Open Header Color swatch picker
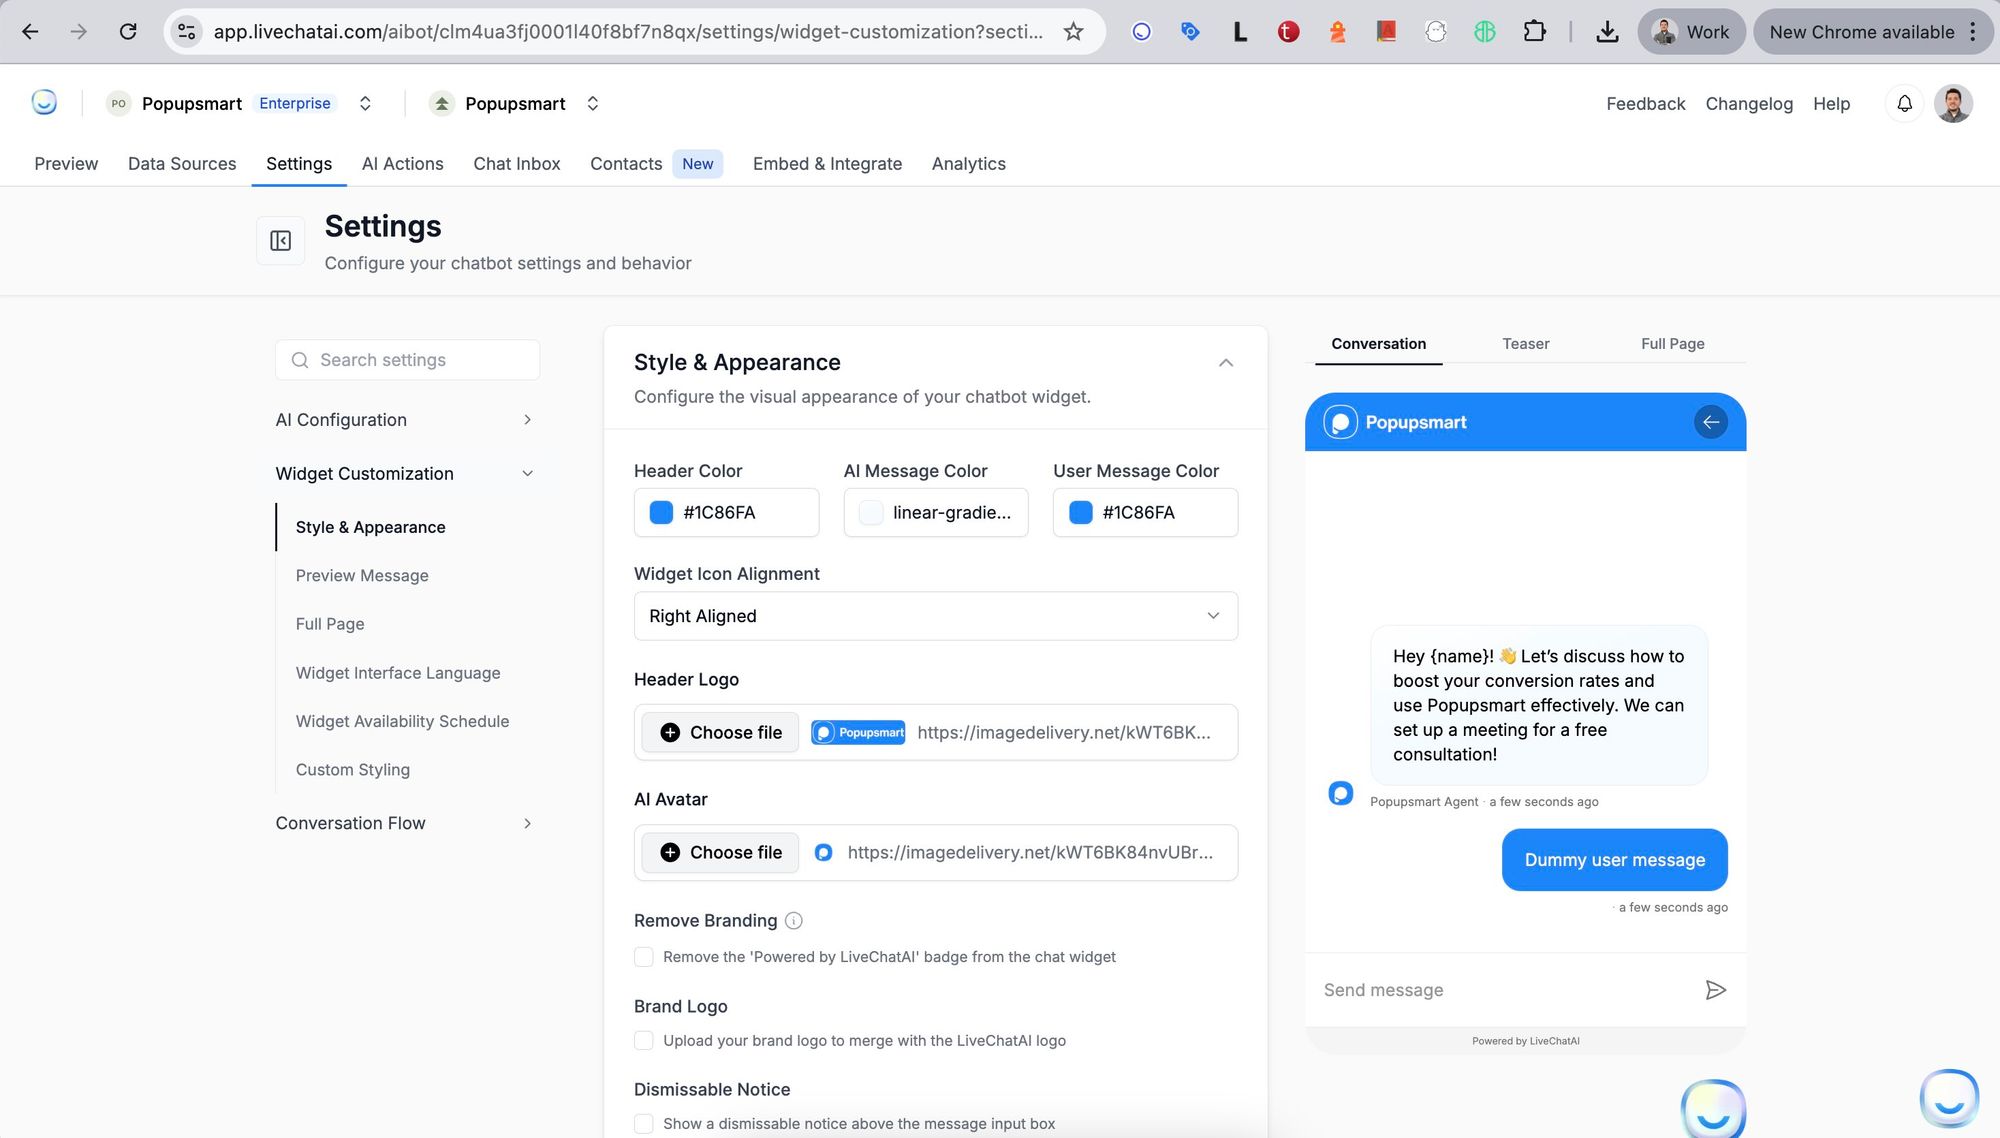Screen dimensions: 2000x1138 [x=661, y=513]
